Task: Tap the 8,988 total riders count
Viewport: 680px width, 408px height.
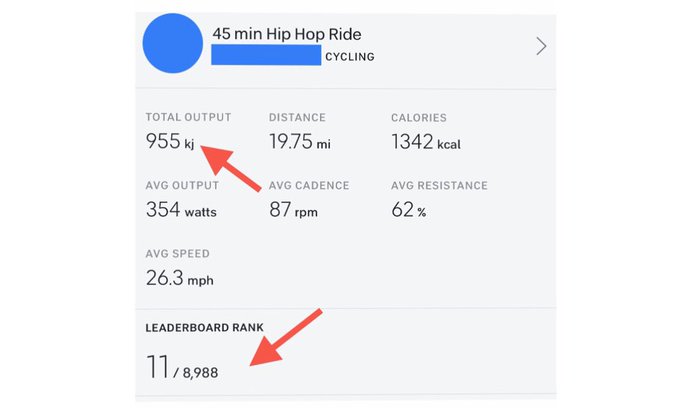Action: coord(200,372)
